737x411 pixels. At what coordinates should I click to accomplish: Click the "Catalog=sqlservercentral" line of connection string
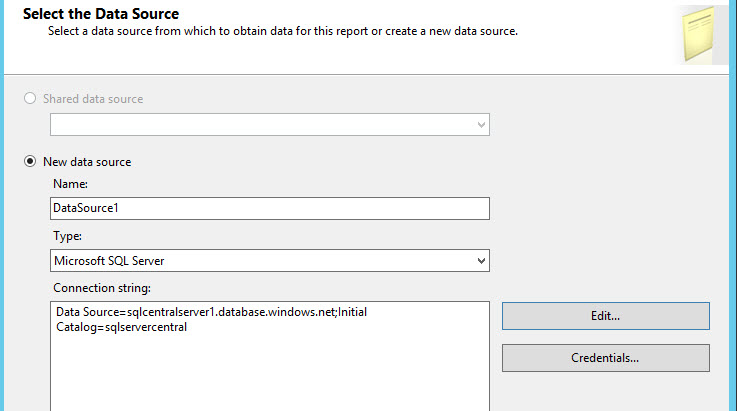[122, 326]
